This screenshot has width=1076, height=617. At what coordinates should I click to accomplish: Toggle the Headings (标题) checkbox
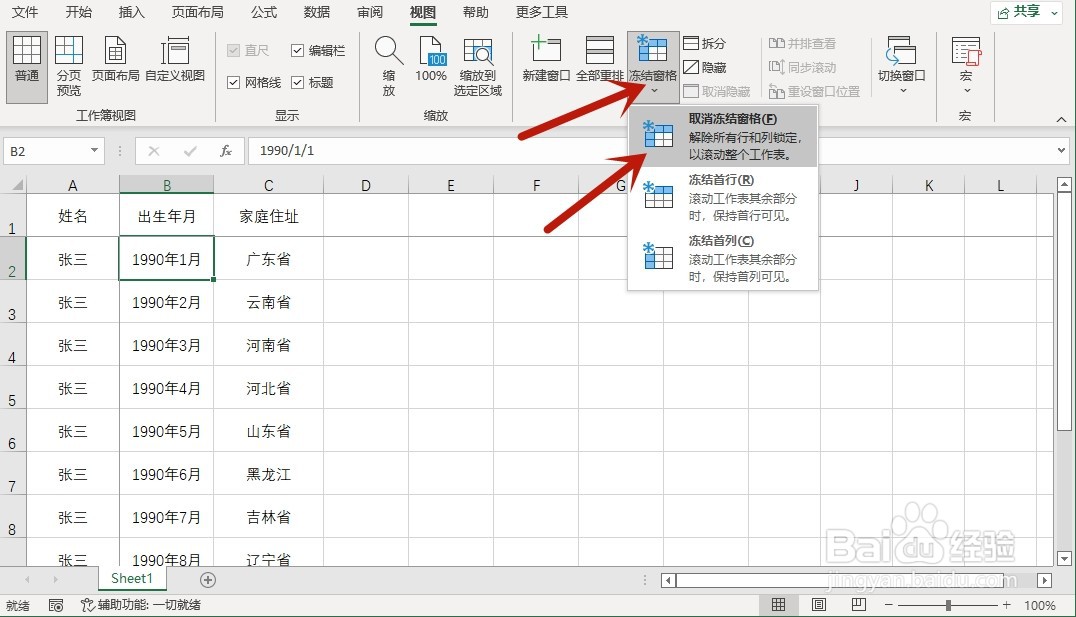click(297, 82)
